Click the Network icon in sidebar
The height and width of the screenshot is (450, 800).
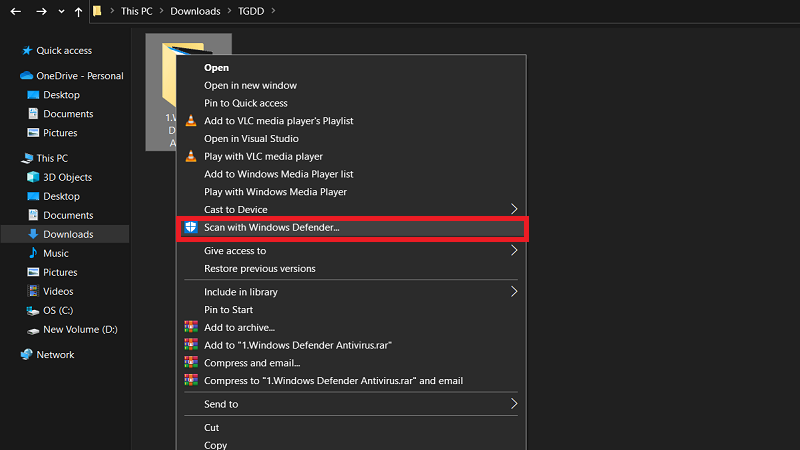point(26,354)
